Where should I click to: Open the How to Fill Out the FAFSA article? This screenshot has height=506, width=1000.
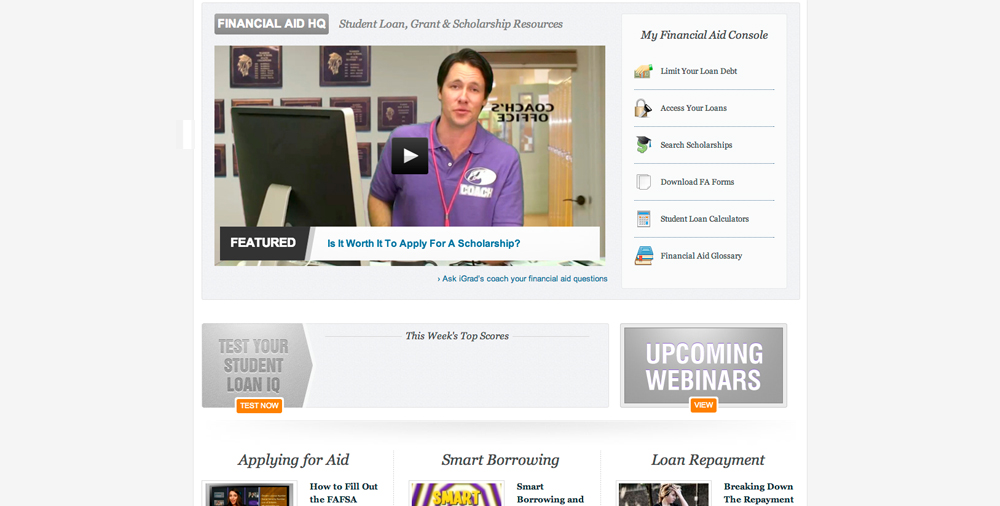[343, 493]
